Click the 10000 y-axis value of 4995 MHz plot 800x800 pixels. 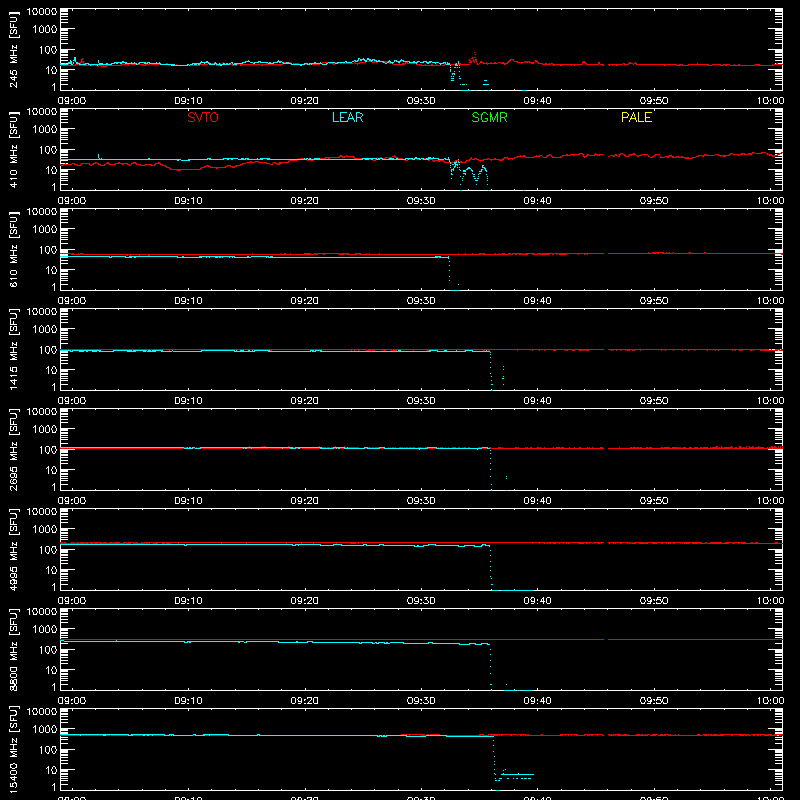coord(42,512)
